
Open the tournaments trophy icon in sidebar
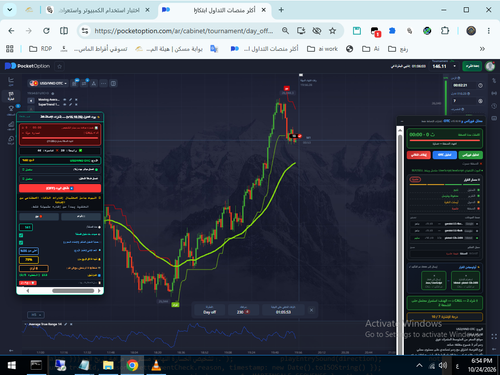[11, 109]
